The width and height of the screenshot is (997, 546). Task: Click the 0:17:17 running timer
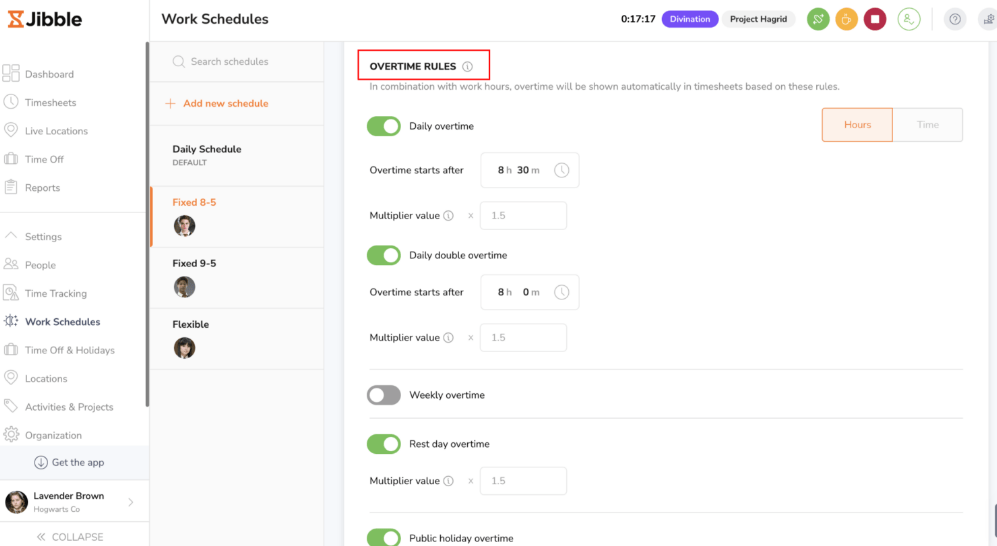coord(638,19)
